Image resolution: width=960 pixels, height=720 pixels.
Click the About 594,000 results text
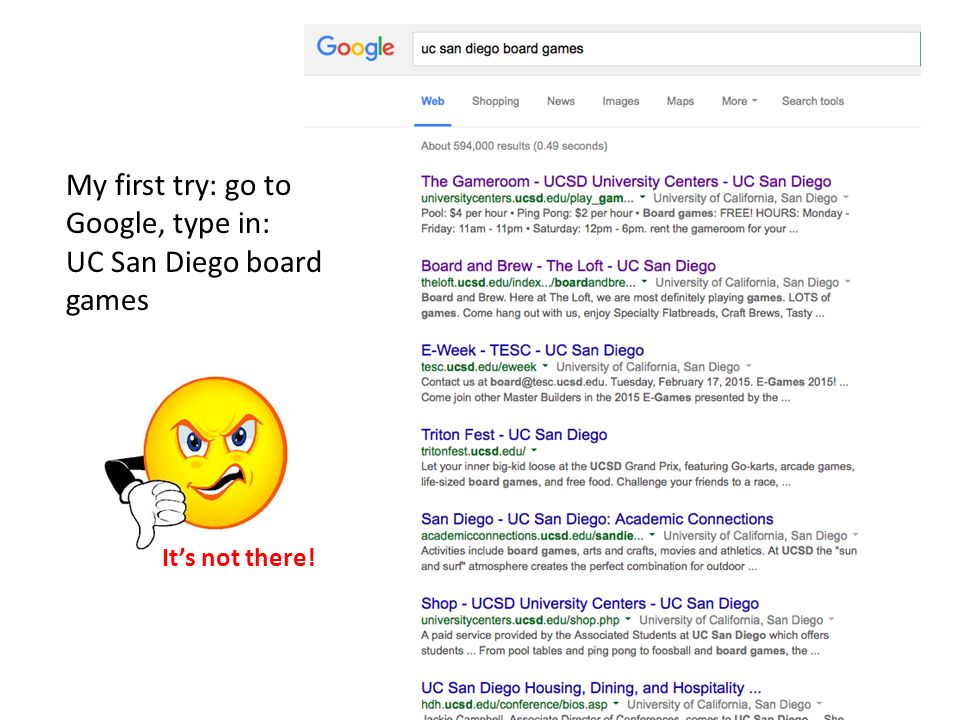click(514, 146)
